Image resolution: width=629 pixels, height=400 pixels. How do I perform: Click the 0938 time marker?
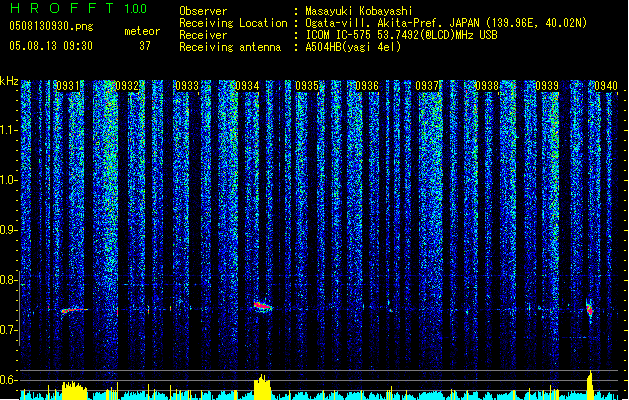point(487,86)
